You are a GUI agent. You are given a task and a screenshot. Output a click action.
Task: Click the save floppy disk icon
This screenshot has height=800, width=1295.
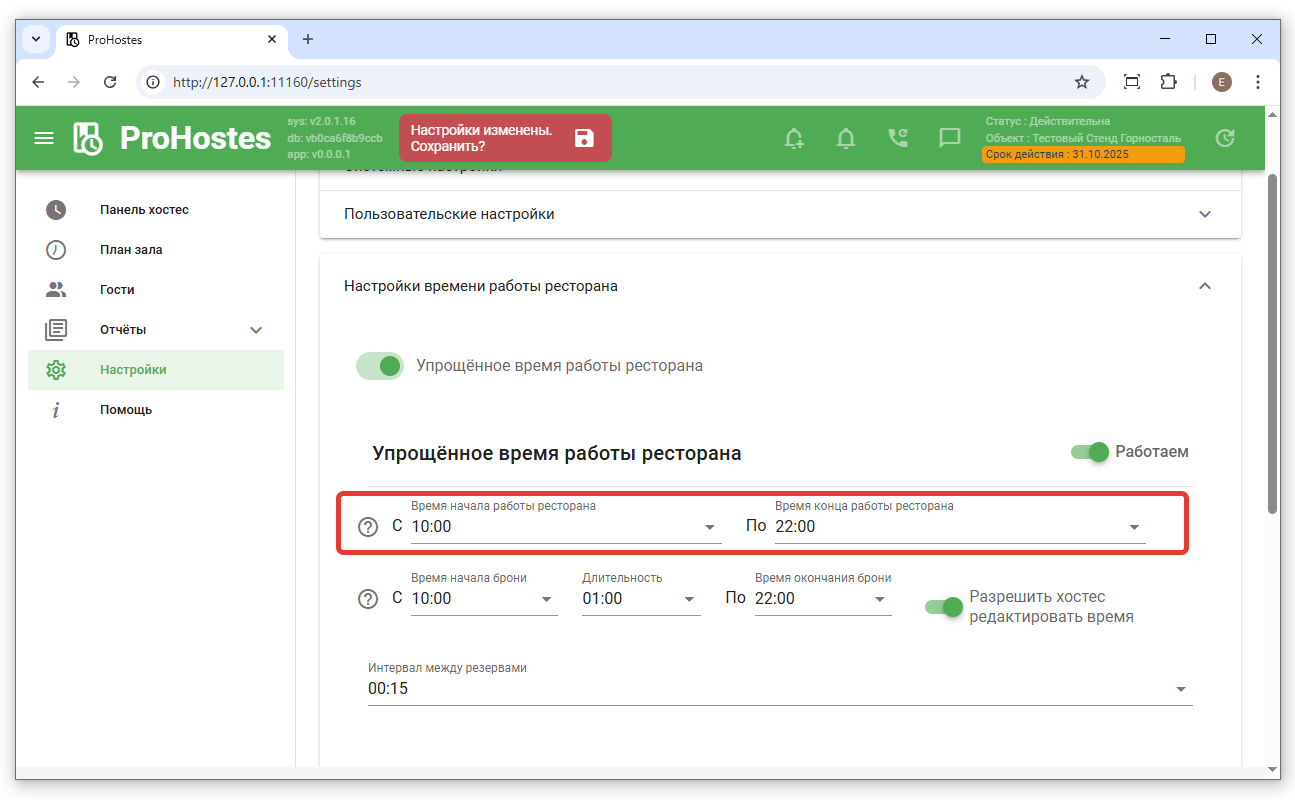point(584,138)
